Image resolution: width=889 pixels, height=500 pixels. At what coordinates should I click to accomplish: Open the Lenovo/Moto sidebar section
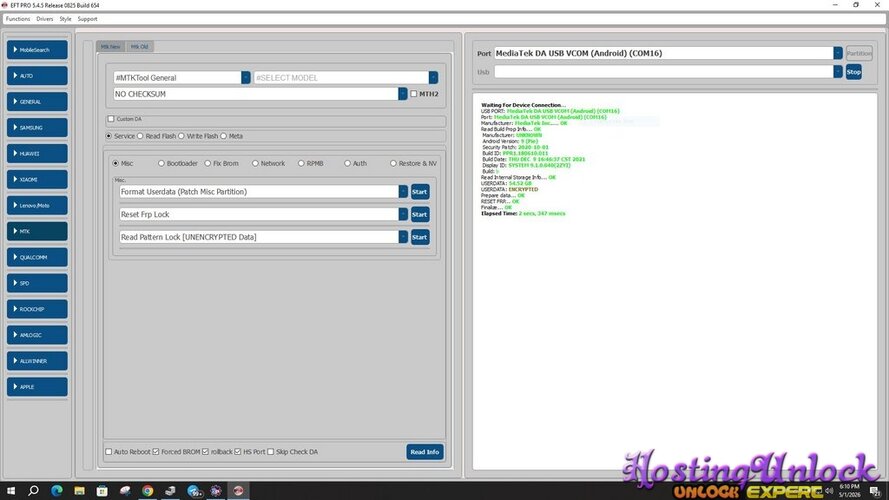coord(37,205)
